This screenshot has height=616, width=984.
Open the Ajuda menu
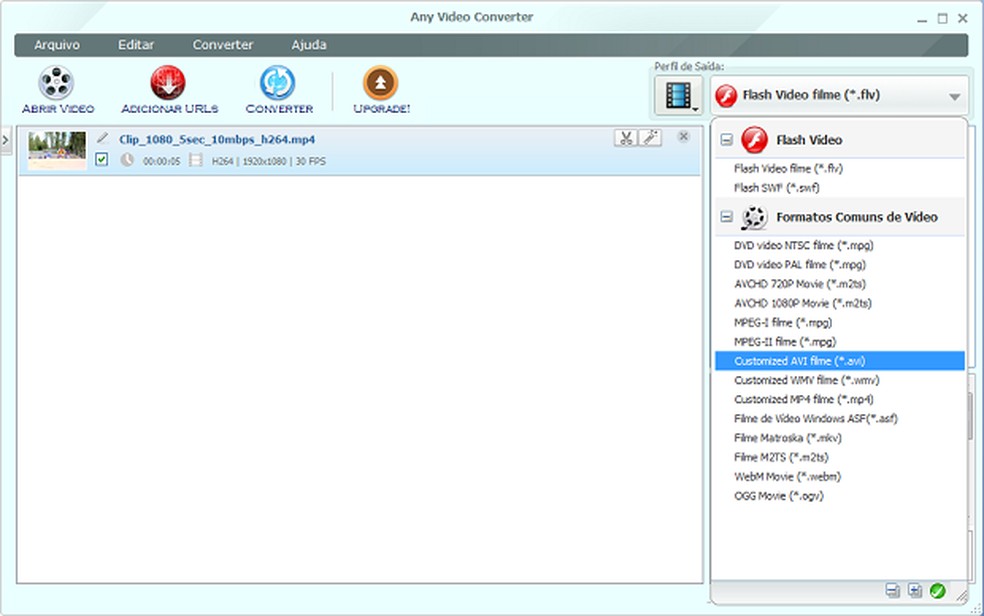pyautogui.click(x=308, y=45)
